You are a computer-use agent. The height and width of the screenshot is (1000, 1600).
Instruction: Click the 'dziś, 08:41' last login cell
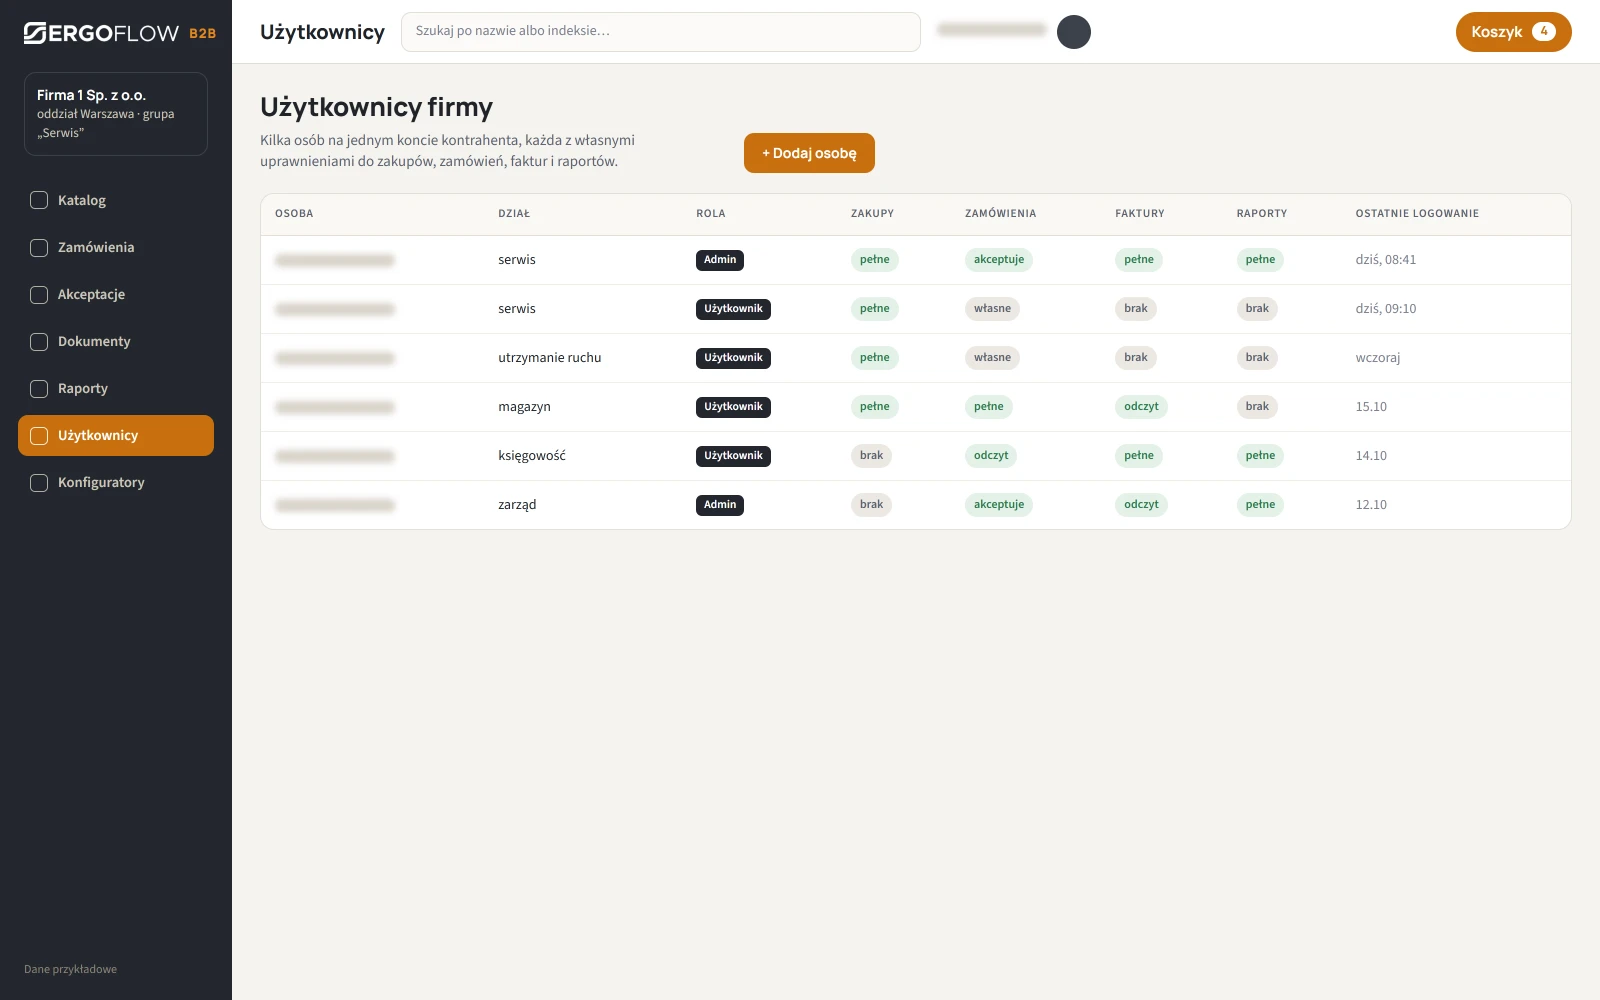1386,260
